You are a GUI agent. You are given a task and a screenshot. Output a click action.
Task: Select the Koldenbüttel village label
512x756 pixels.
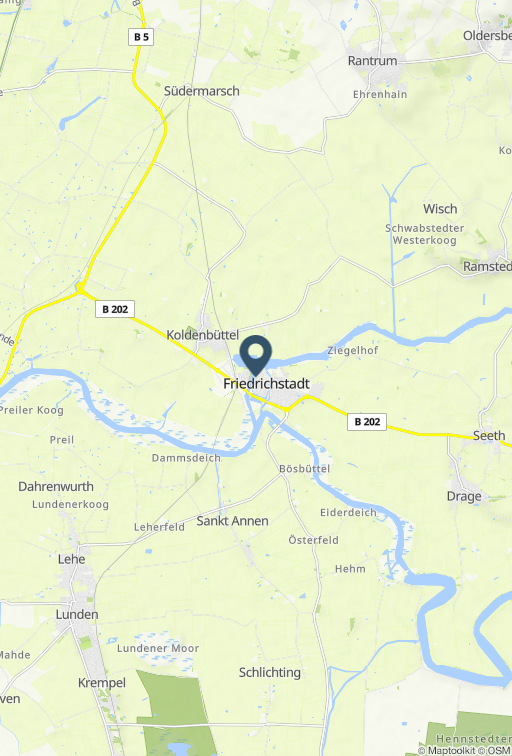[x=202, y=335]
